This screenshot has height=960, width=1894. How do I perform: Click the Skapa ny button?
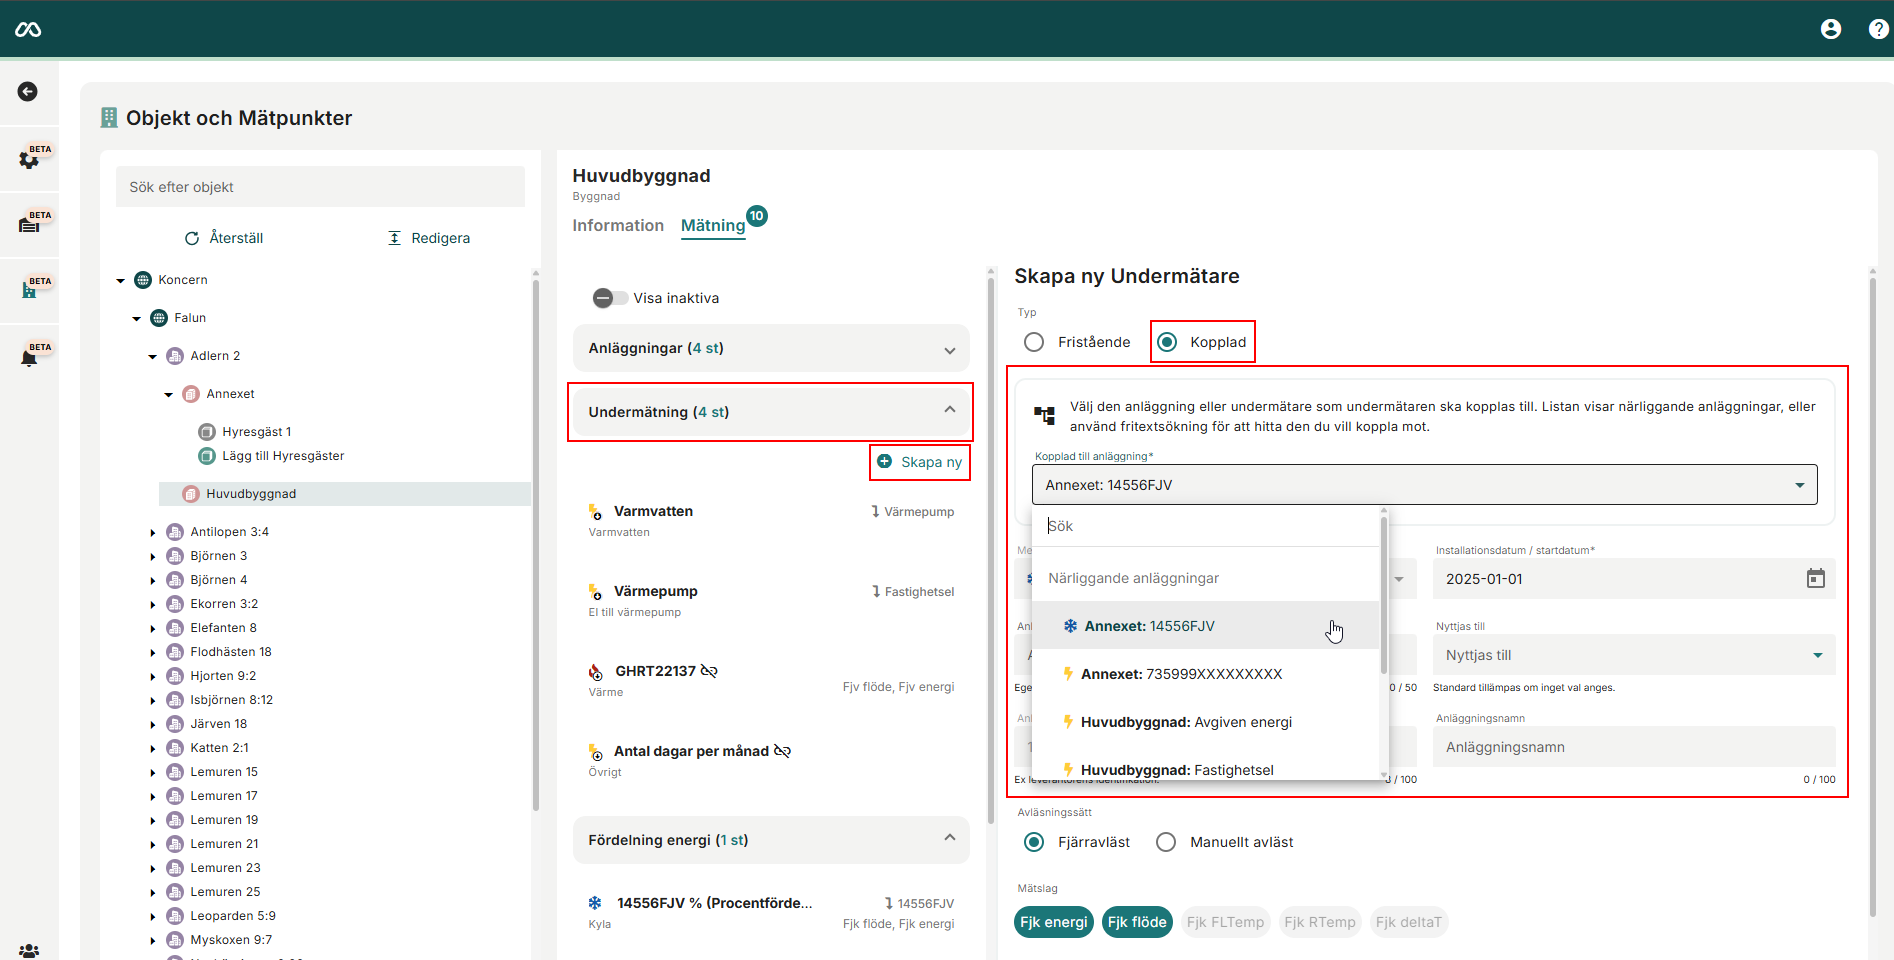pos(920,462)
